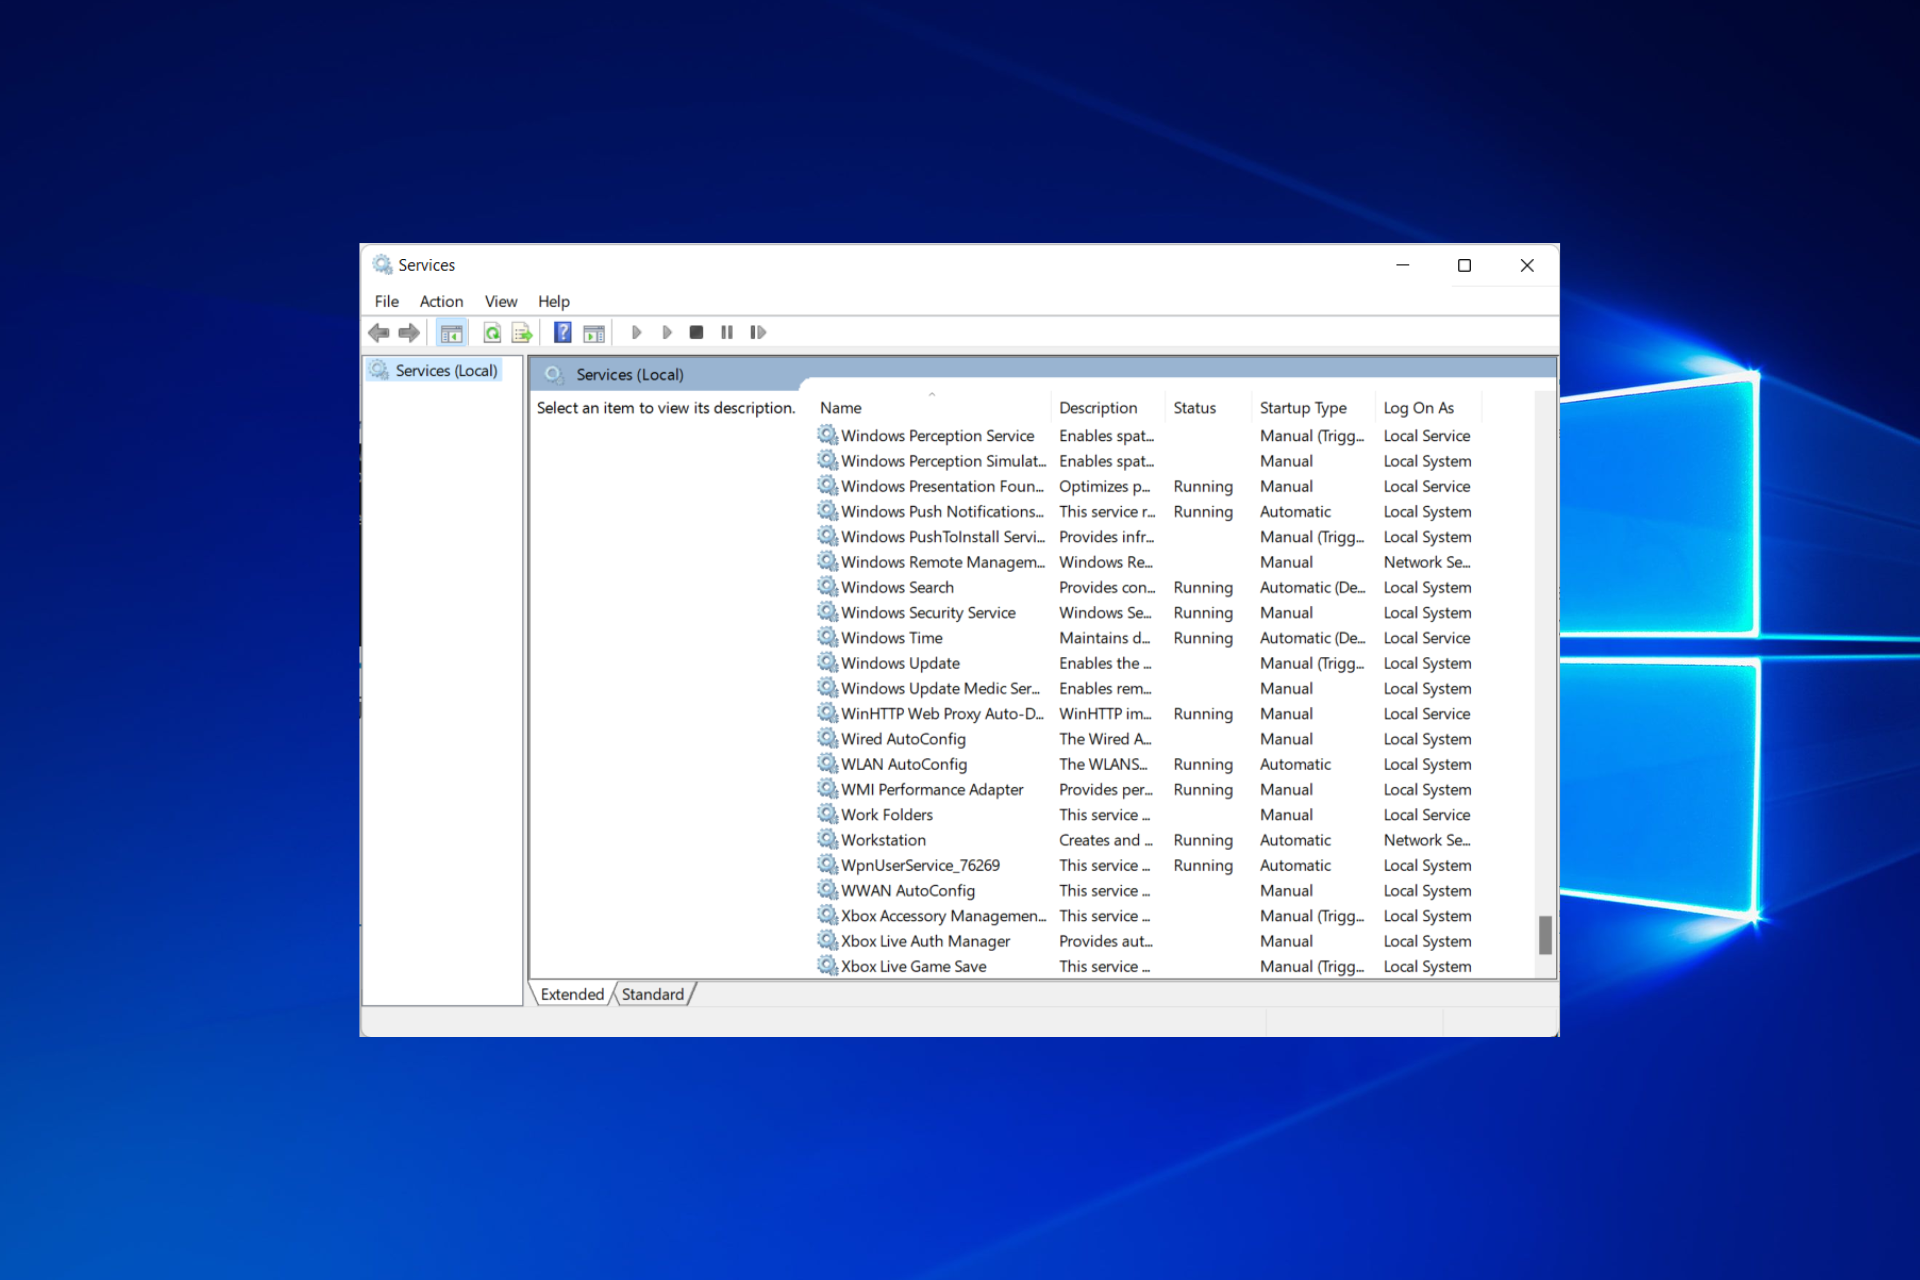The width and height of the screenshot is (1920, 1280).
Task: Switch to the Extended tab
Action: pyautogui.click(x=572, y=994)
